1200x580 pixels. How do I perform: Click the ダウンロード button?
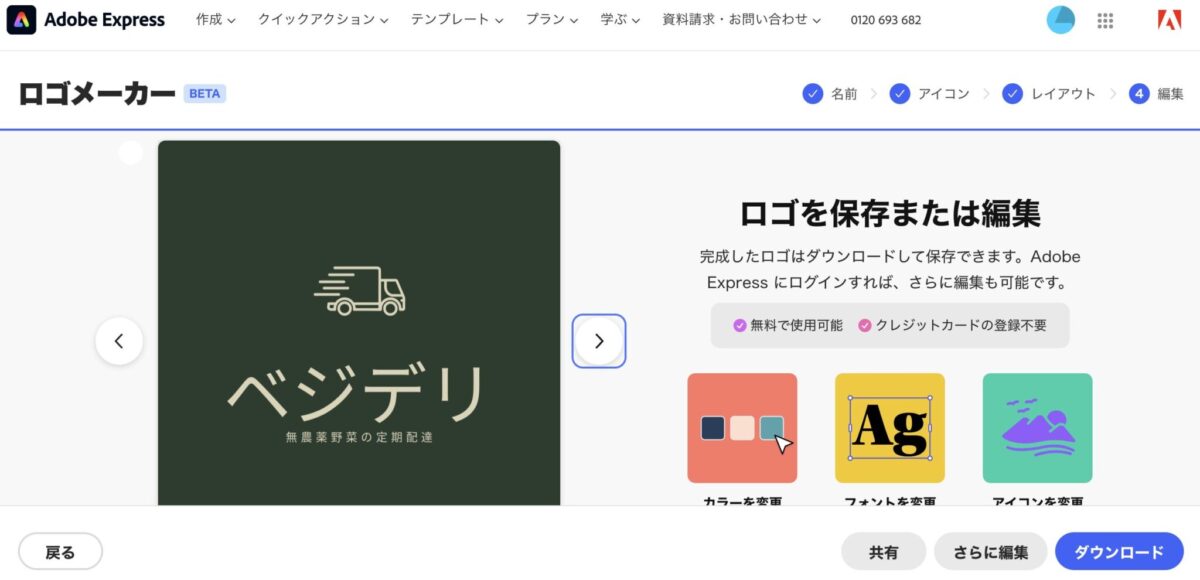point(1119,552)
